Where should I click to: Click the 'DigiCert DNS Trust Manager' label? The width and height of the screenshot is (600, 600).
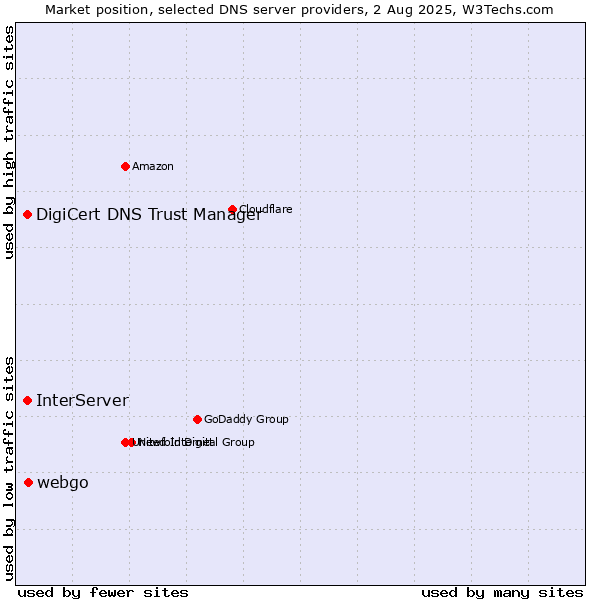[x=149, y=215]
